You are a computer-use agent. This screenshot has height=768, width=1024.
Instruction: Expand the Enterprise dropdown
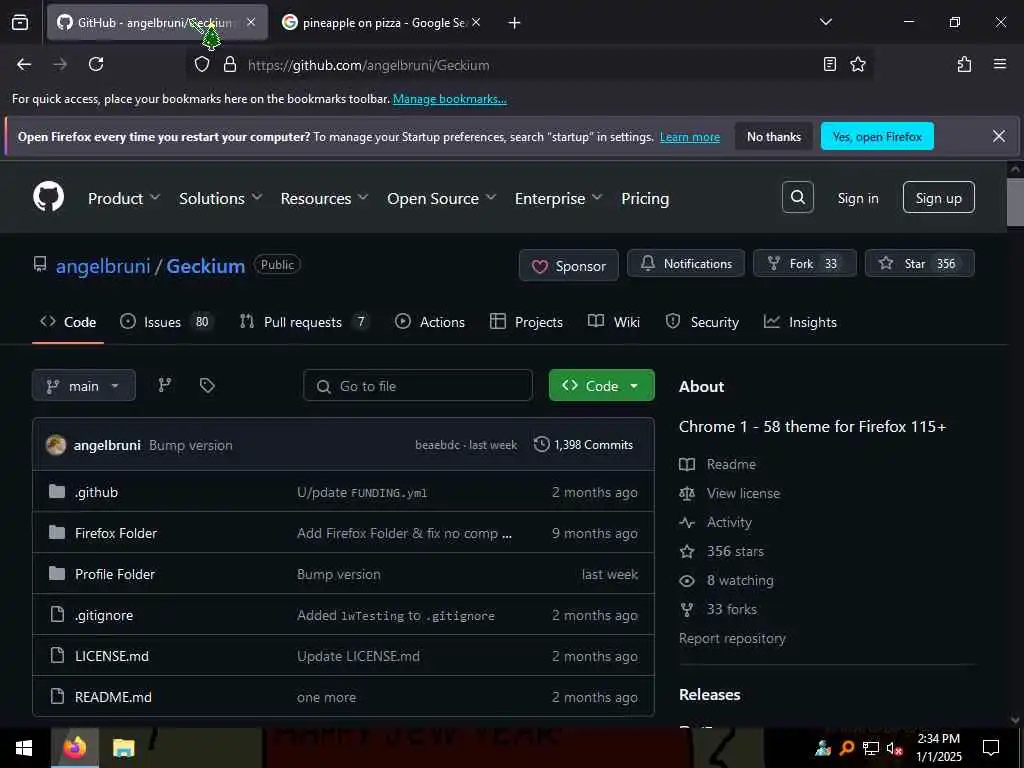click(558, 198)
